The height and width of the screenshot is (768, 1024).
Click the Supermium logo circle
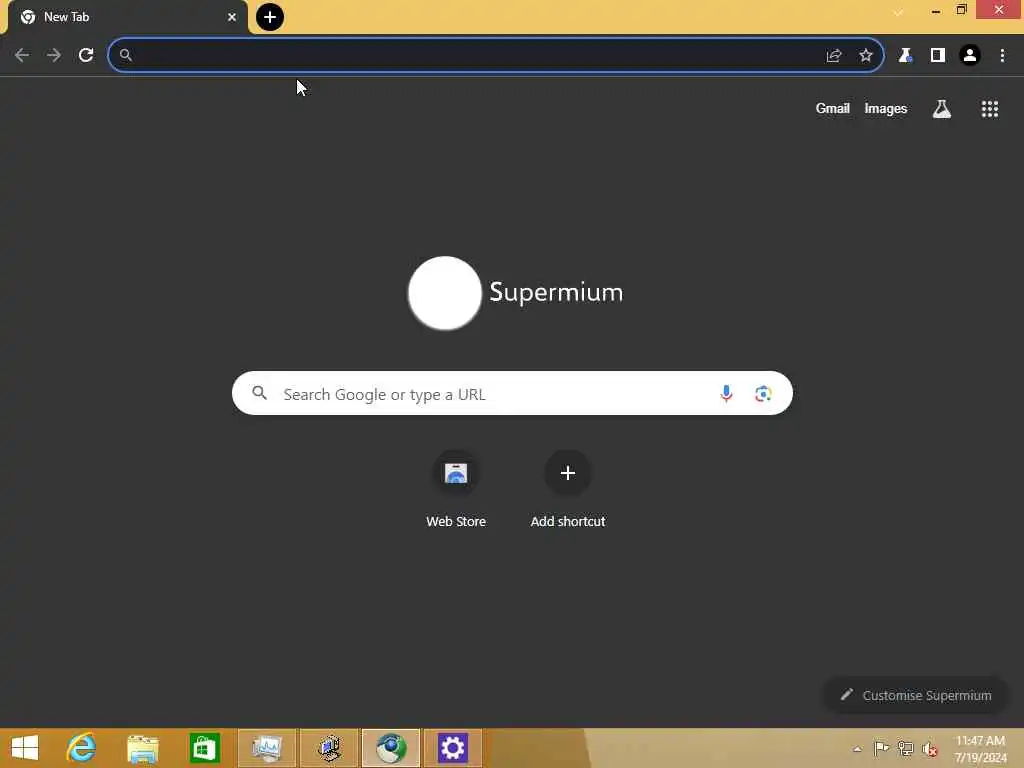tap(445, 293)
